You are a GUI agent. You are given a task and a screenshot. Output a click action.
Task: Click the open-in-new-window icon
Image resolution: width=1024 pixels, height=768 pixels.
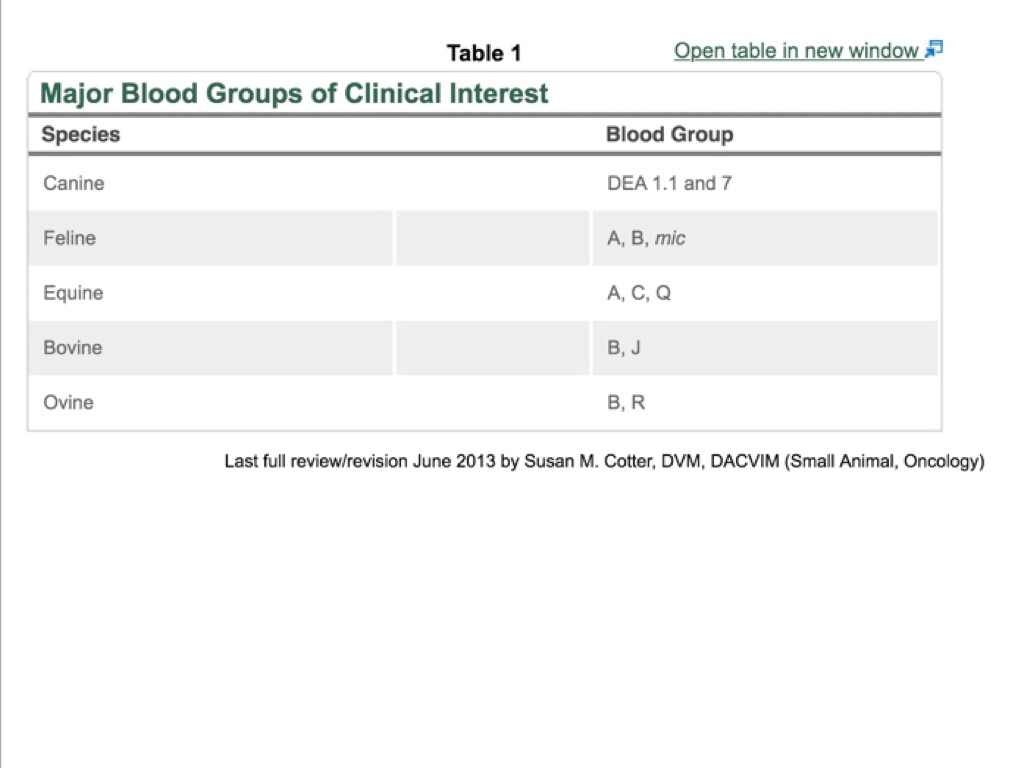tap(934, 49)
